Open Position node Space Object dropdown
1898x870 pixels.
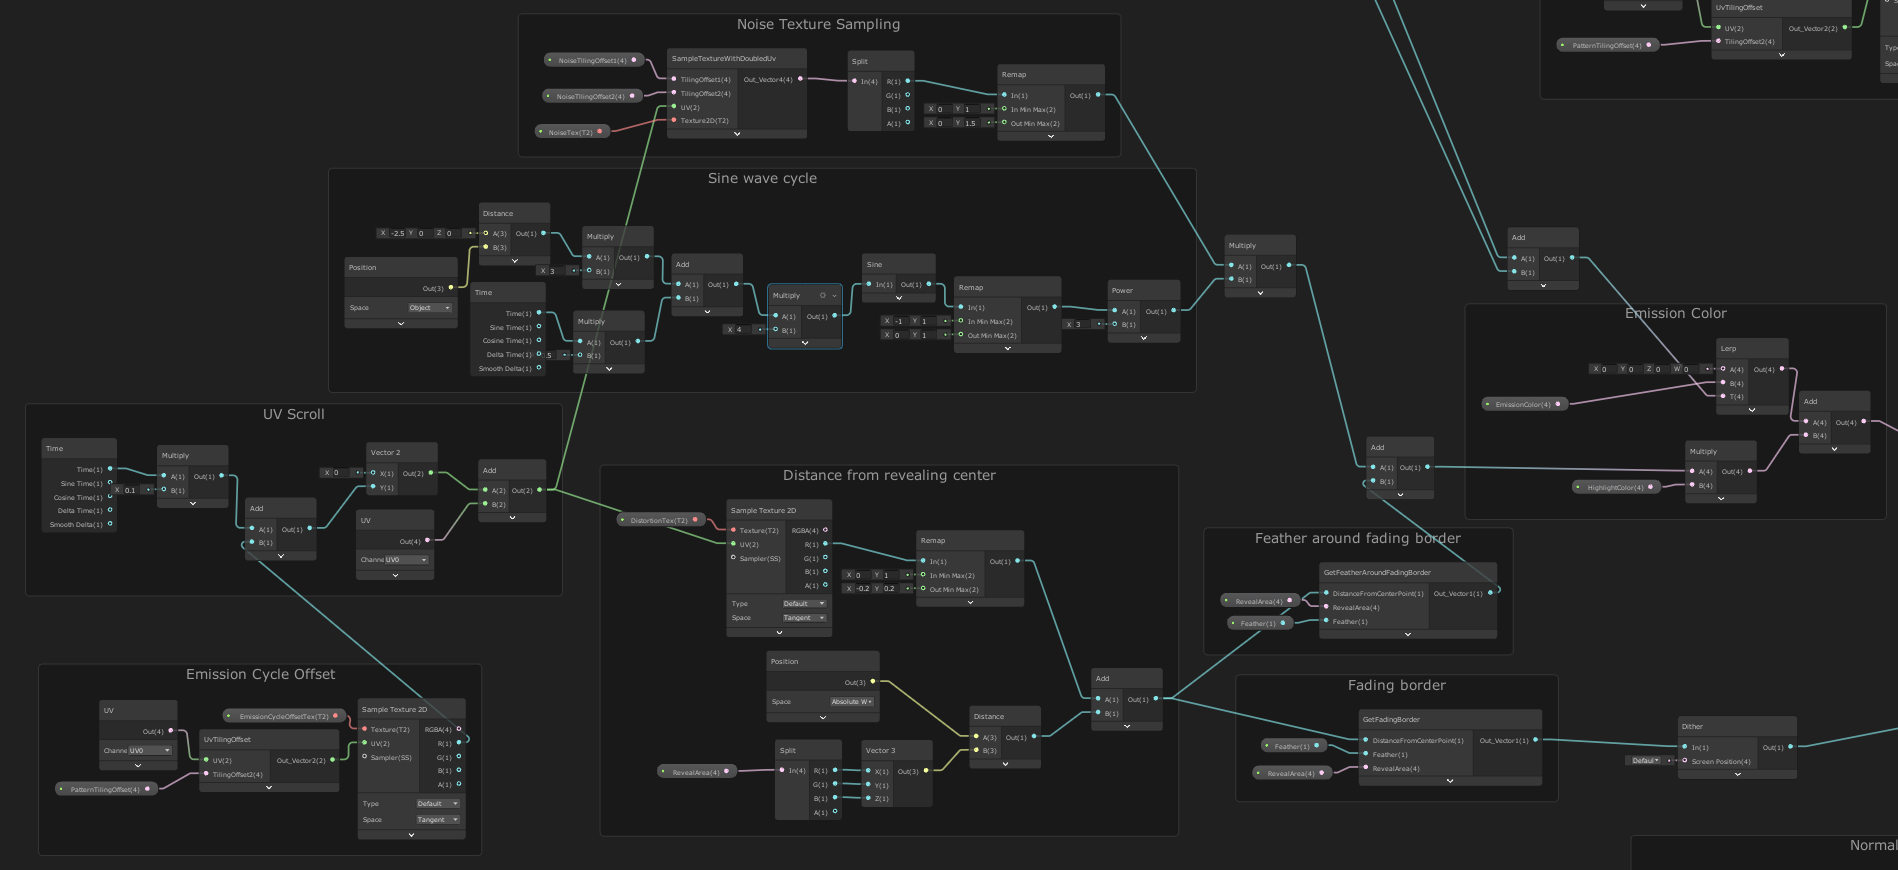click(x=430, y=308)
